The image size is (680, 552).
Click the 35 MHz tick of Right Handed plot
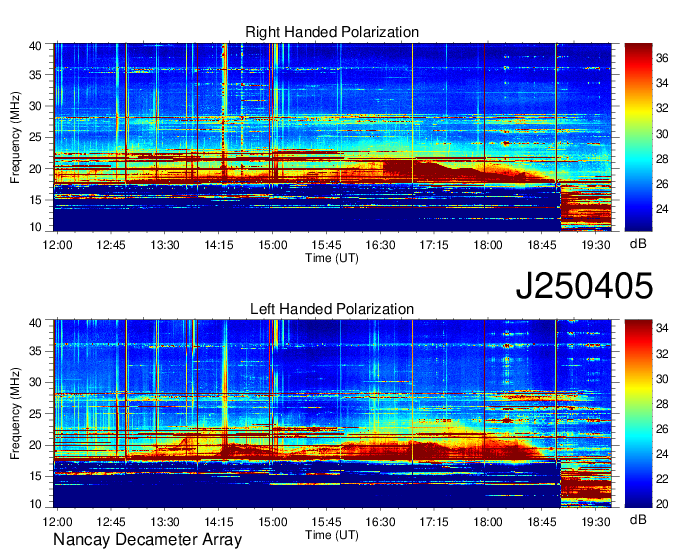tap(36, 75)
